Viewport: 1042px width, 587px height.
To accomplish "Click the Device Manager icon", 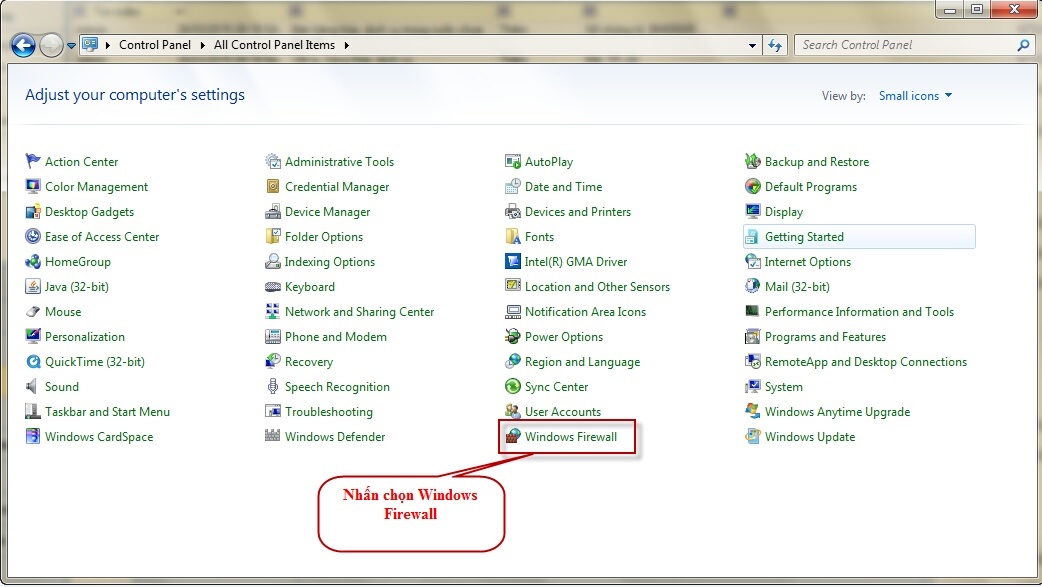I will [x=272, y=211].
